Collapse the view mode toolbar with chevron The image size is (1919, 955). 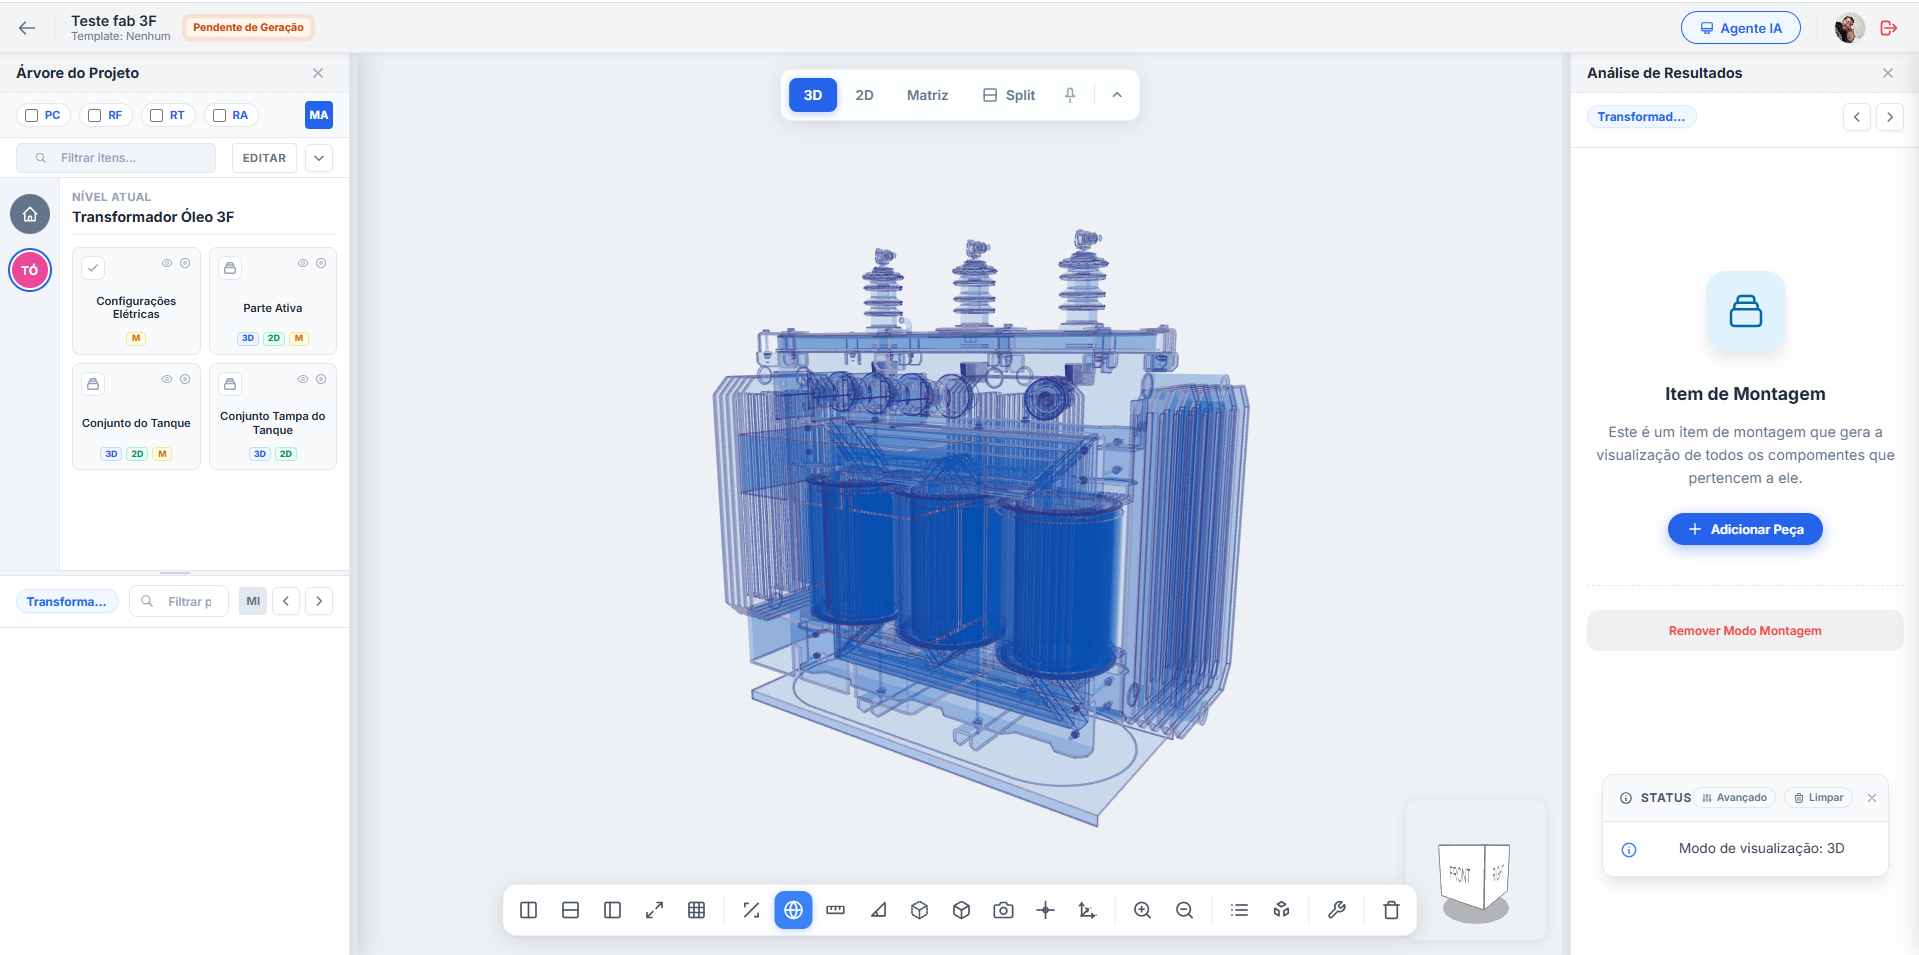pyautogui.click(x=1117, y=95)
